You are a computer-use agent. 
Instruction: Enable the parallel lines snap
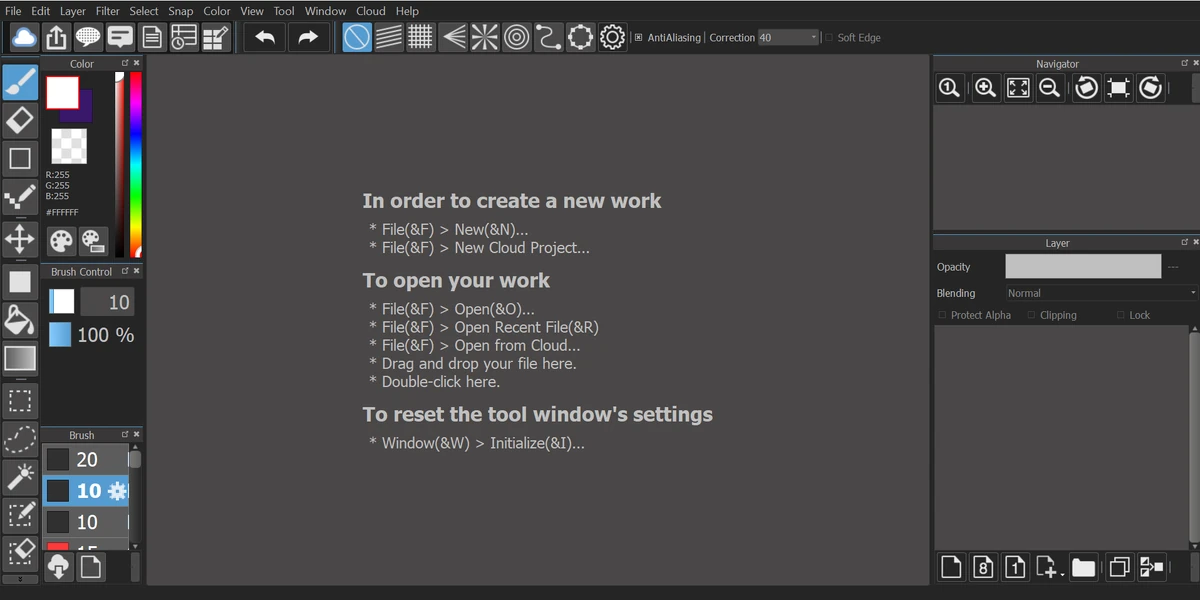pos(389,38)
